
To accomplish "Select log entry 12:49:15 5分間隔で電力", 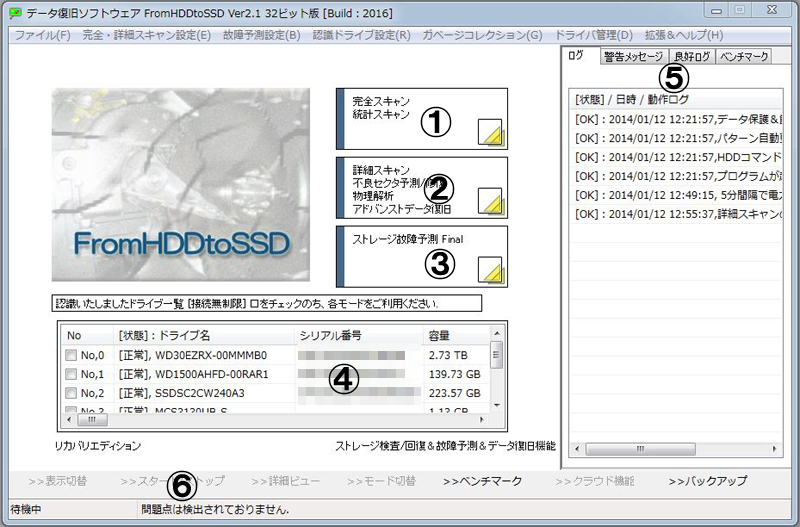I will 676,195.
